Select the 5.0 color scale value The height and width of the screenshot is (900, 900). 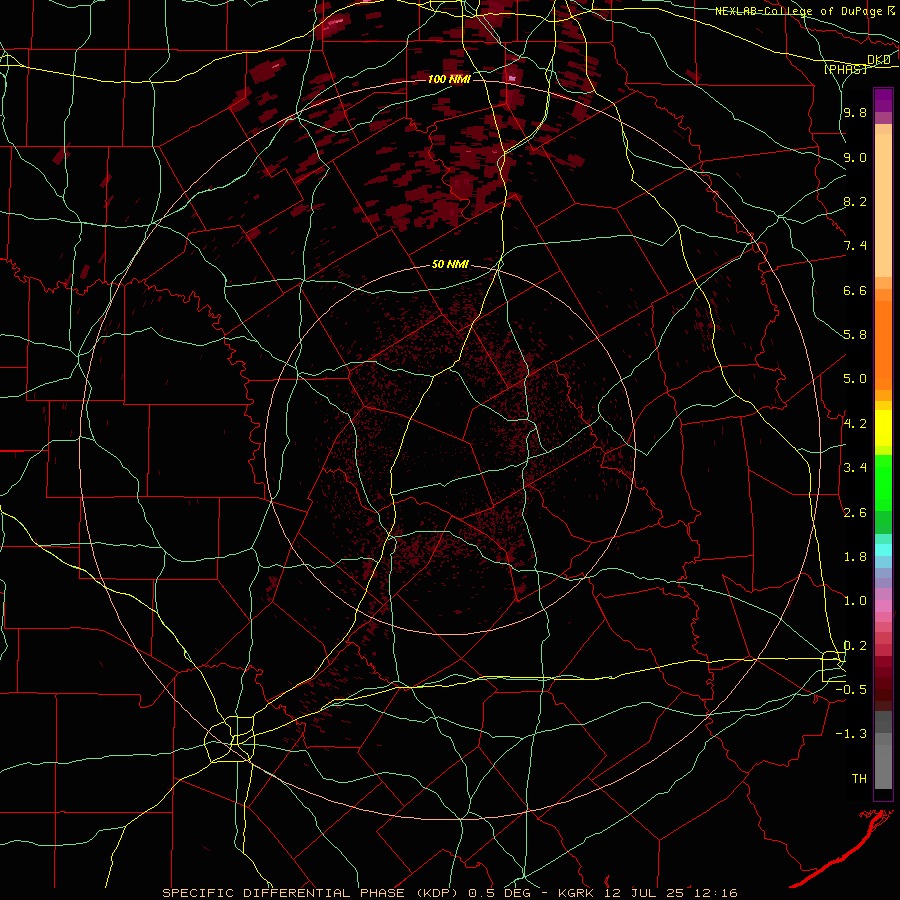tap(855, 379)
